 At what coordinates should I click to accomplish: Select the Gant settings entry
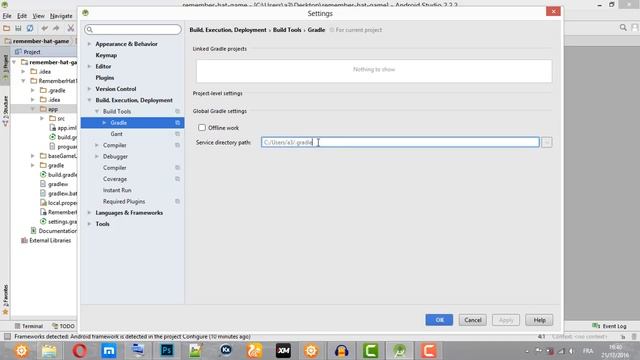pos(116,134)
